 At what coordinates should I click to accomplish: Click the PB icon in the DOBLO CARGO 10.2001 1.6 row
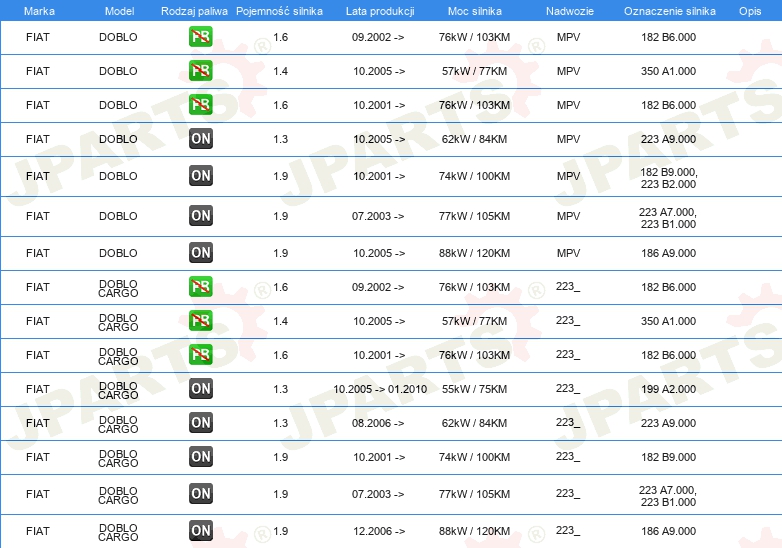(200, 355)
